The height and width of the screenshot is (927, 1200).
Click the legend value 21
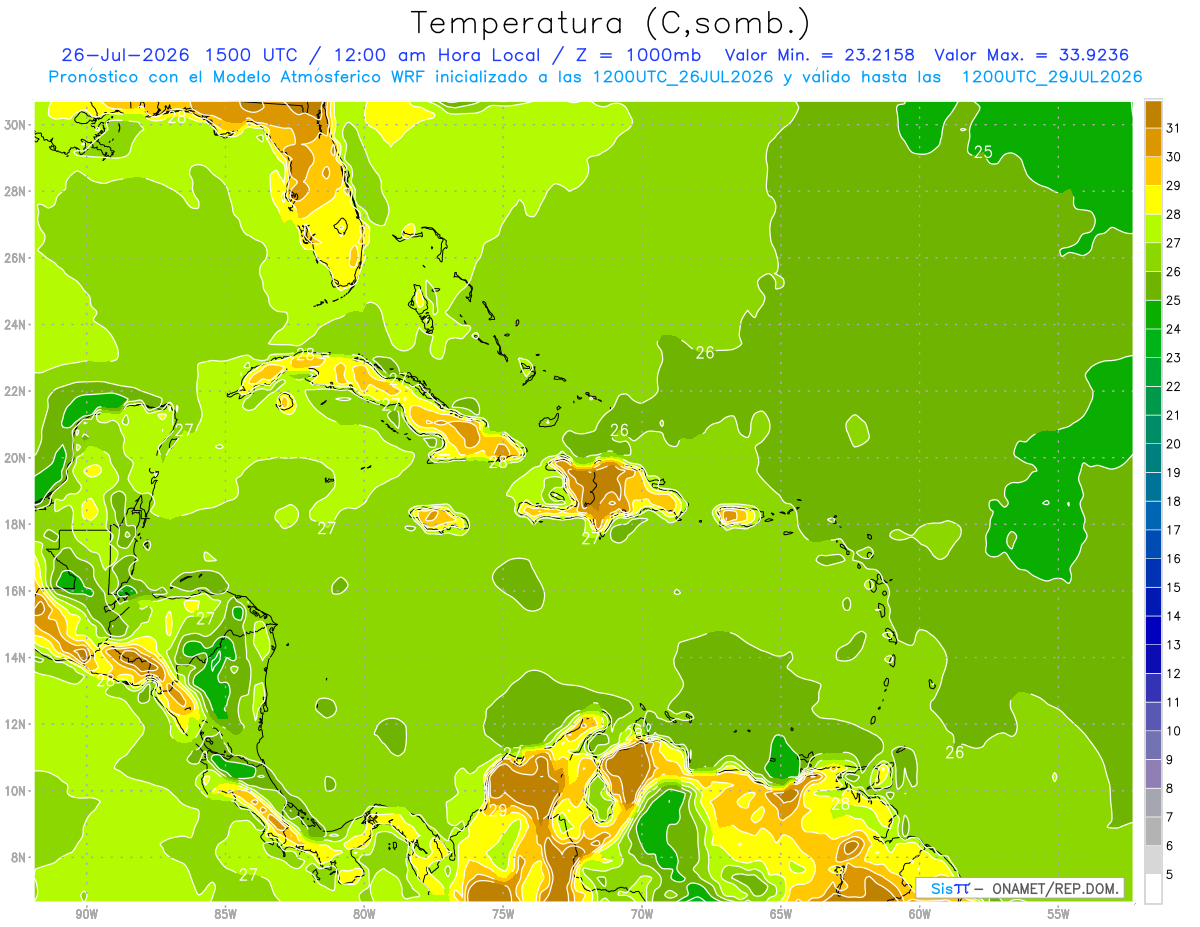tap(1174, 415)
